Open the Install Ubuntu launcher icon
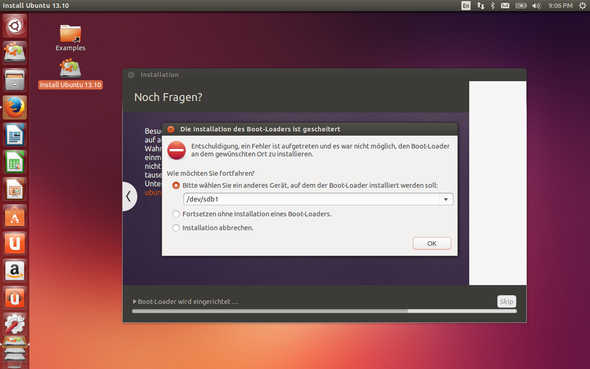Viewport: 590px width, 369px height. pos(15,52)
